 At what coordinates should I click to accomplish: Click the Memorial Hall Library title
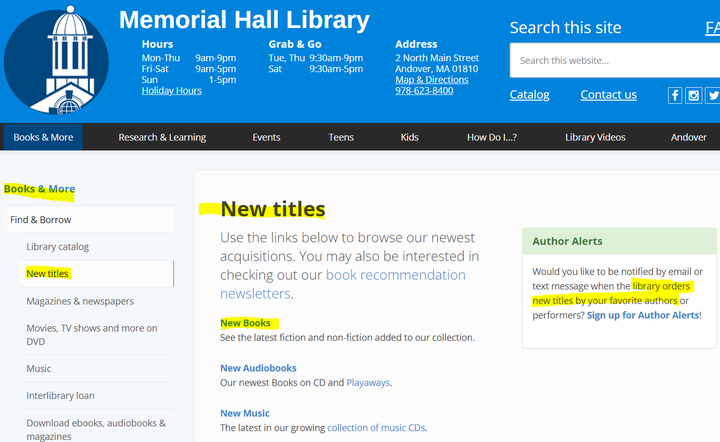point(244,20)
